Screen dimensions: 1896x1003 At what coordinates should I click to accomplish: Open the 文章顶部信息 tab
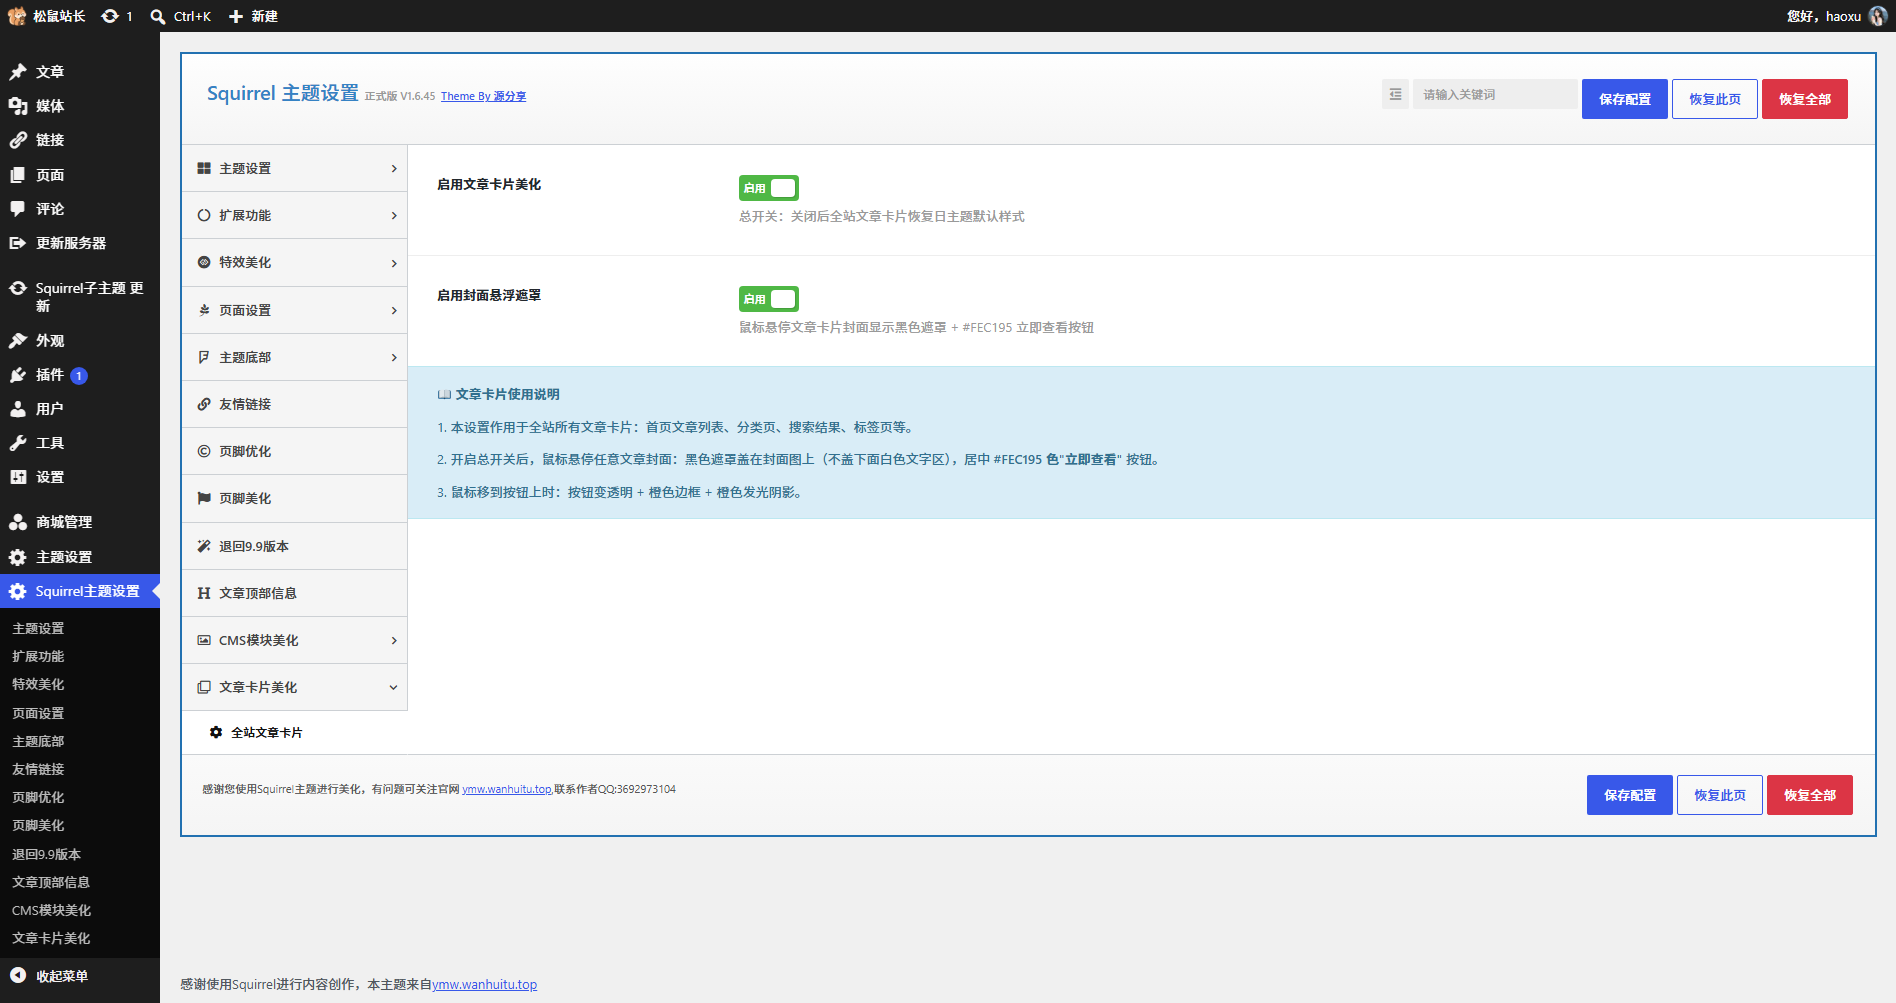point(295,594)
